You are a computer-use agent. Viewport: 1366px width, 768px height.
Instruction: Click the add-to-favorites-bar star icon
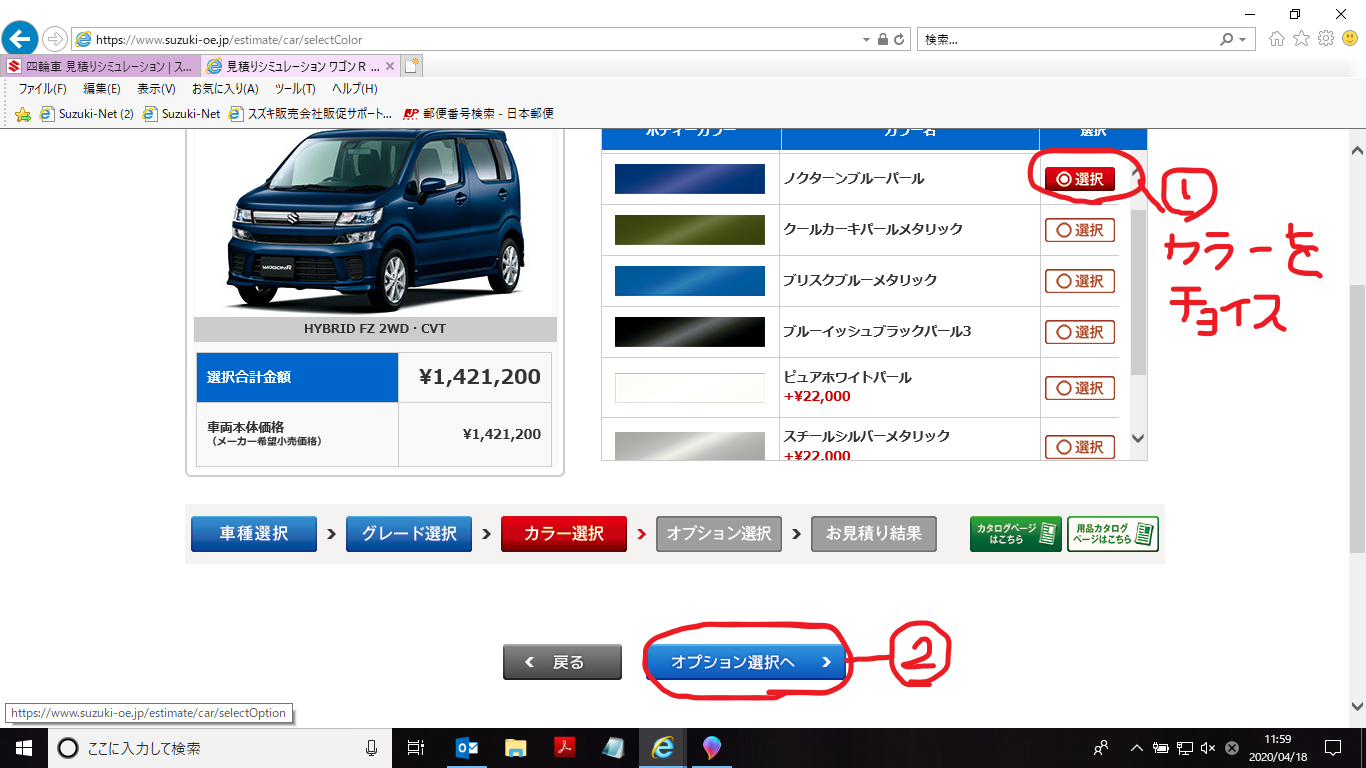point(23,114)
